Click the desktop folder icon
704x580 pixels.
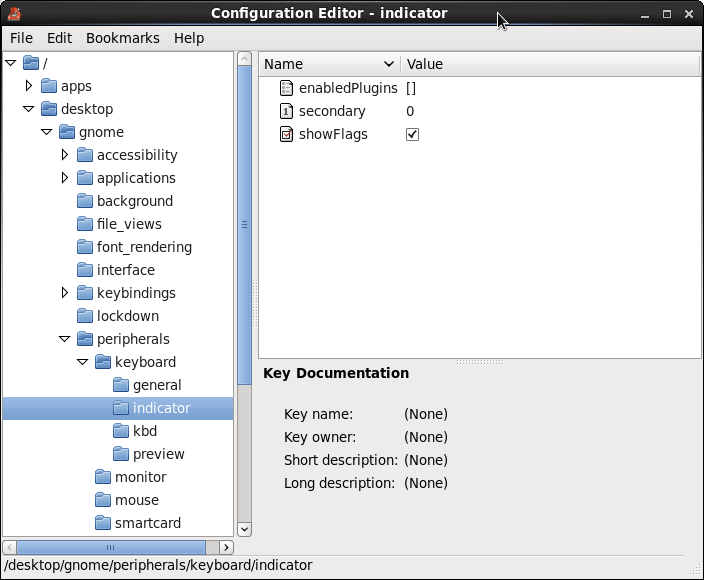[x=49, y=109]
